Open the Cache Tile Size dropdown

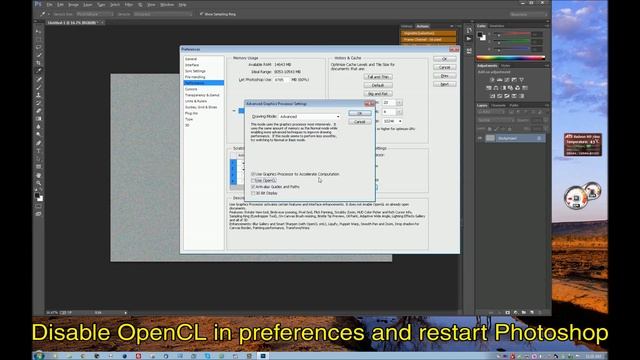click(393, 121)
